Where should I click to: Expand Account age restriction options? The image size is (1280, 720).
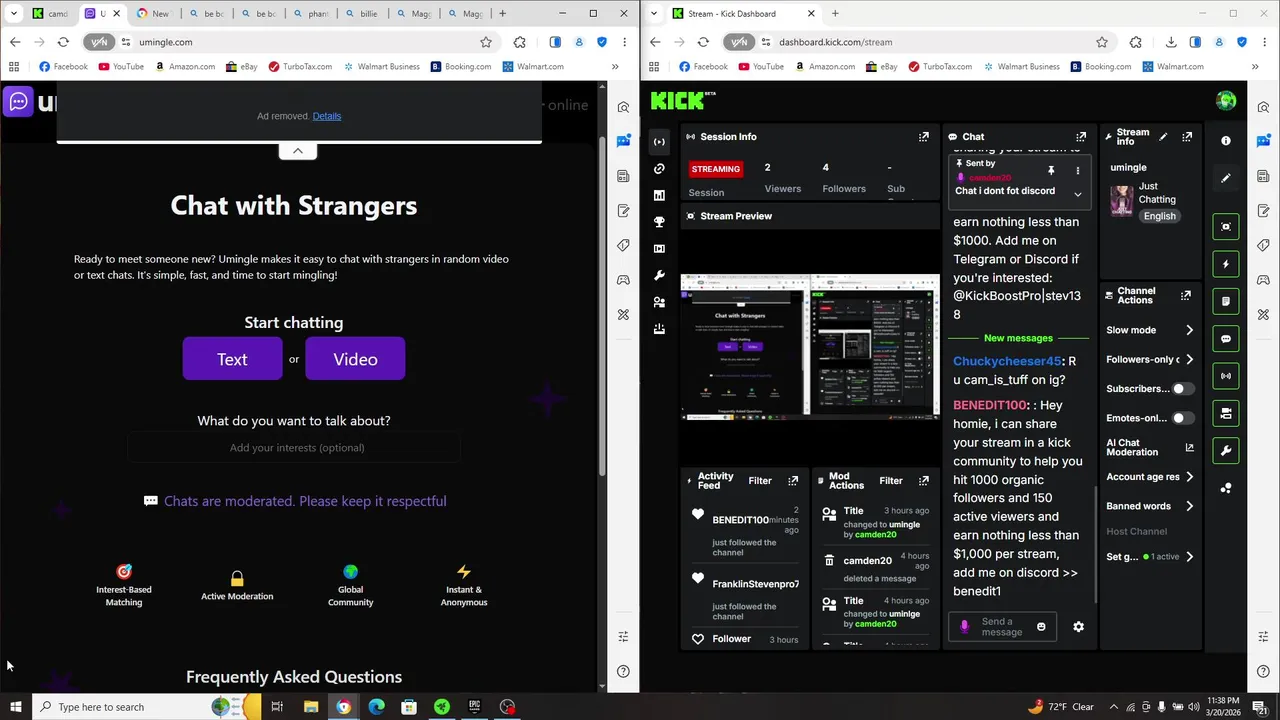pyautogui.click(x=1189, y=477)
